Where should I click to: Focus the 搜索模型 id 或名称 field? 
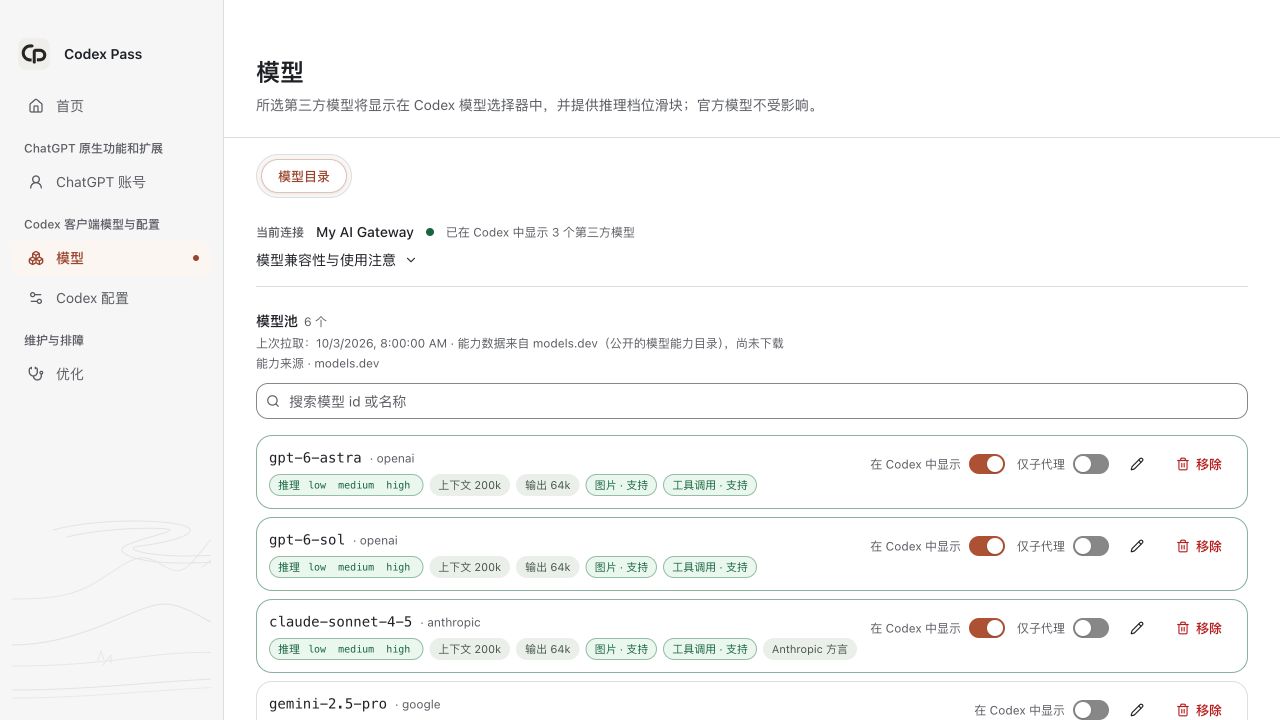752,401
